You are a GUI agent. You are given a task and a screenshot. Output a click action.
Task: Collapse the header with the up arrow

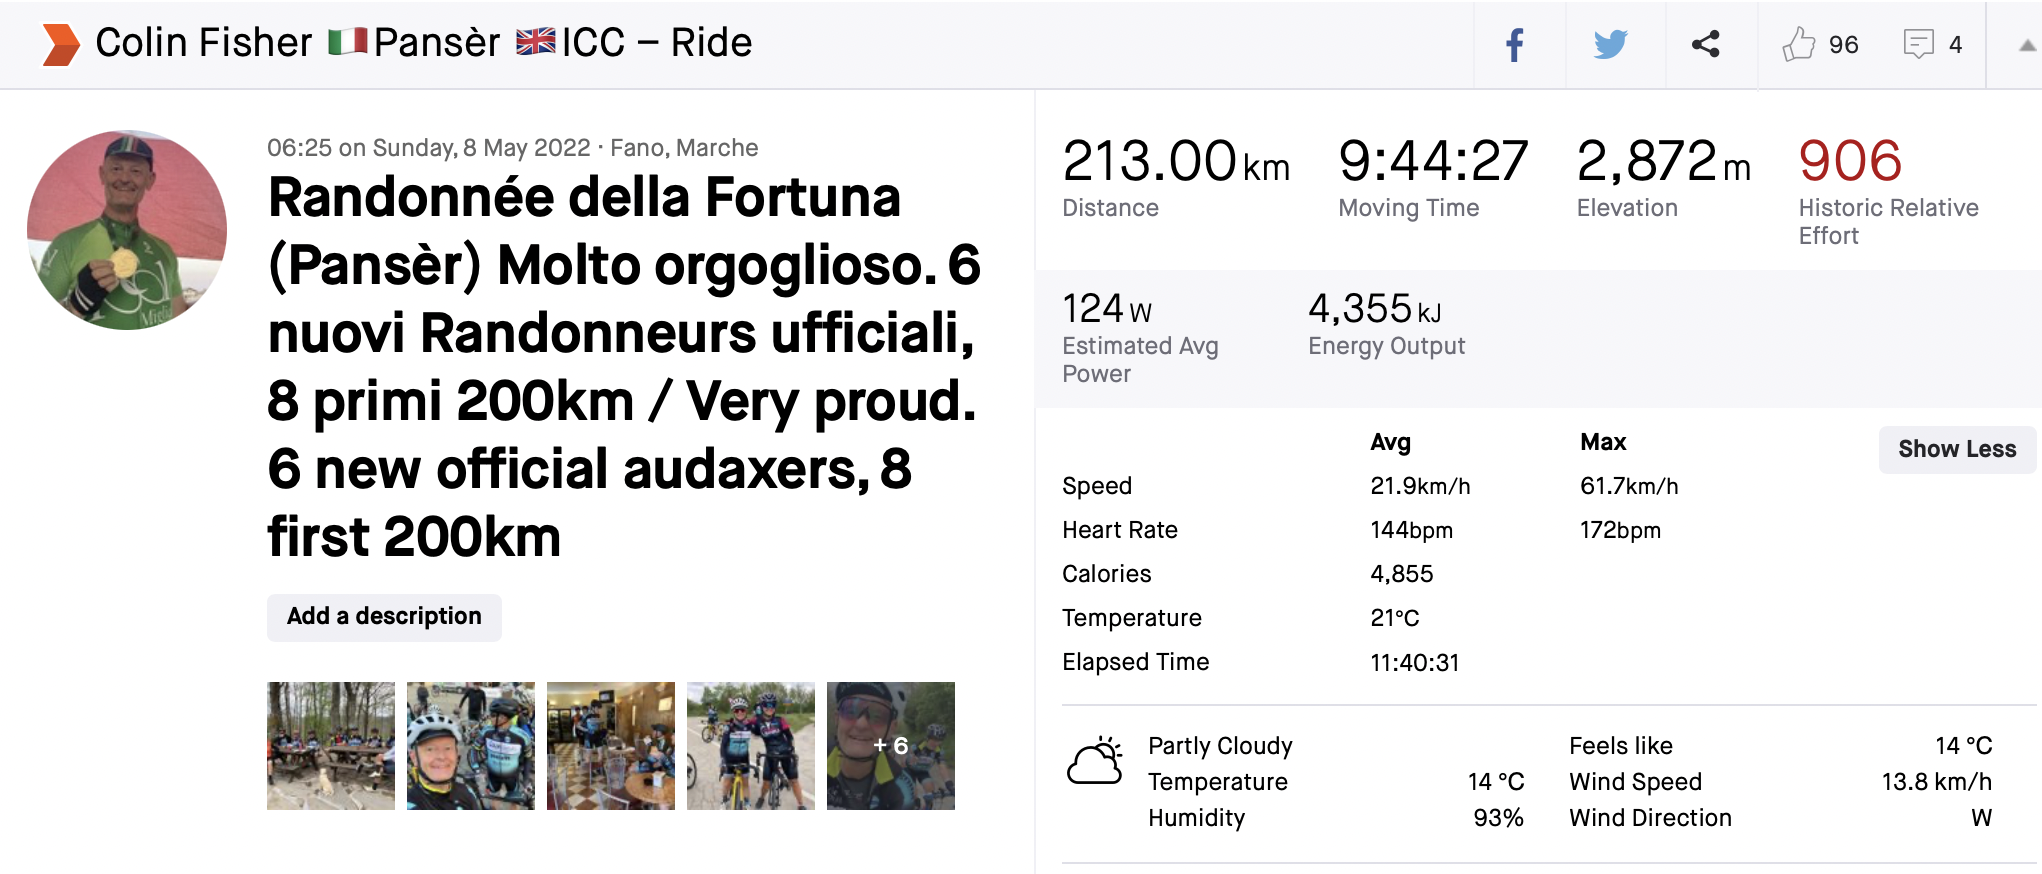pos(2027,45)
